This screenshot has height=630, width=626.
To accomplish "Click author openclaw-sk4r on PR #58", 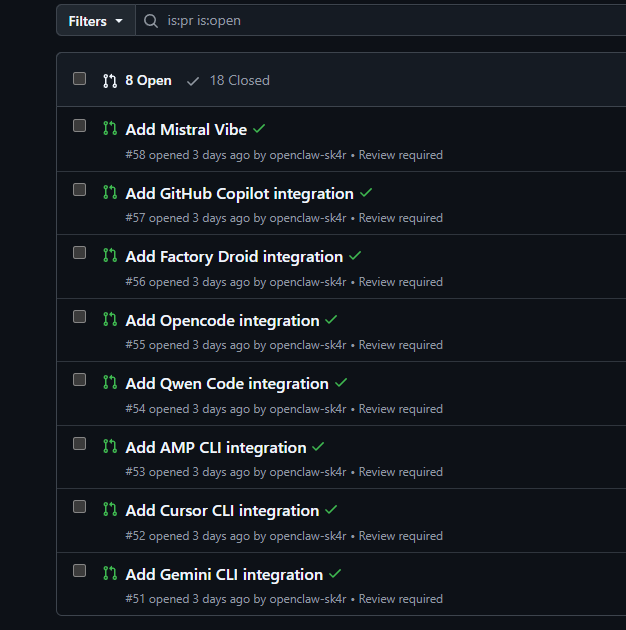I will pyautogui.click(x=308, y=155).
